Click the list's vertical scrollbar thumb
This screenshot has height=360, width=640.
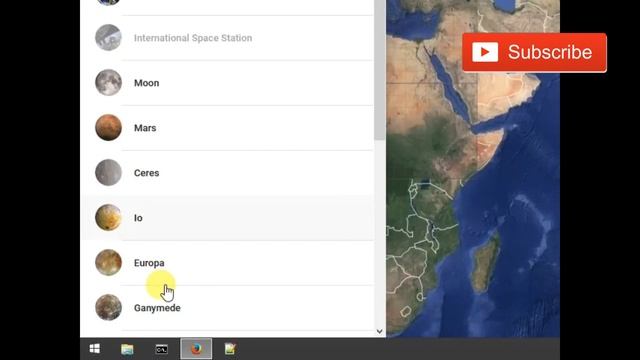(380, 69)
